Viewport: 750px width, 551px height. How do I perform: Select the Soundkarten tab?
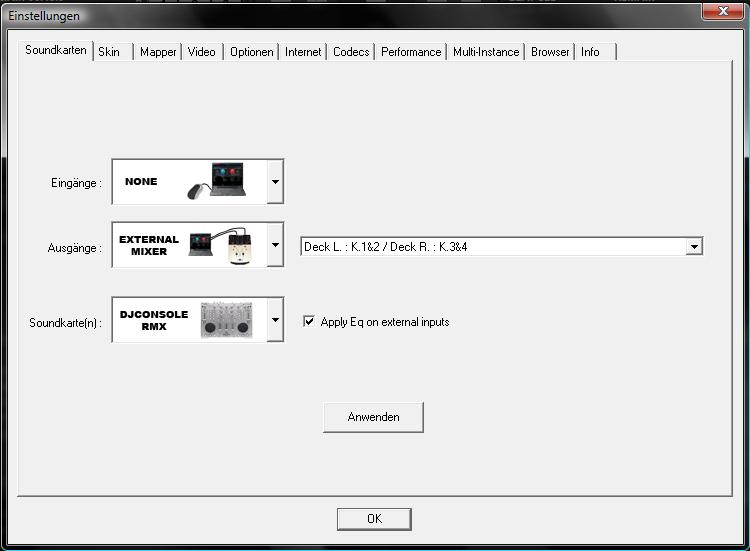(55, 50)
